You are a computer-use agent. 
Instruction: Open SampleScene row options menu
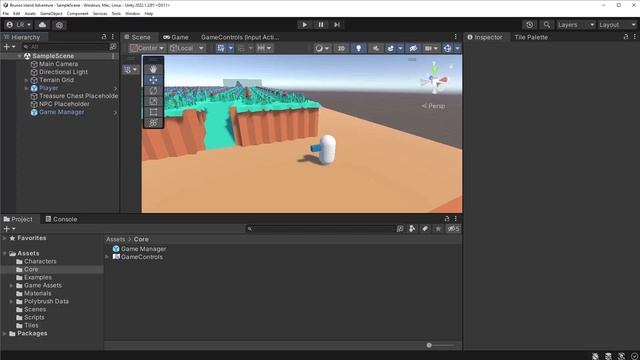[113, 56]
